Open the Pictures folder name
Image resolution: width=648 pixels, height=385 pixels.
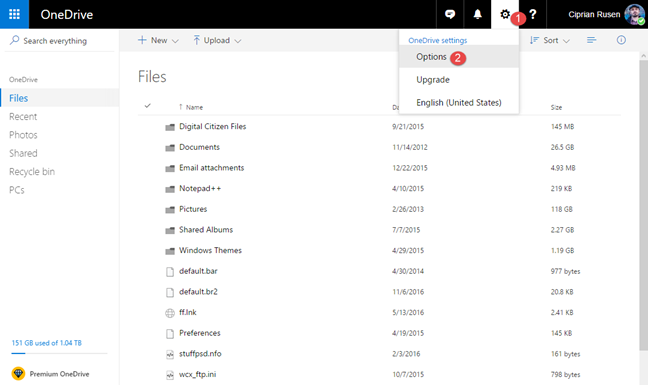pyautogui.click(x=193, y=209)
